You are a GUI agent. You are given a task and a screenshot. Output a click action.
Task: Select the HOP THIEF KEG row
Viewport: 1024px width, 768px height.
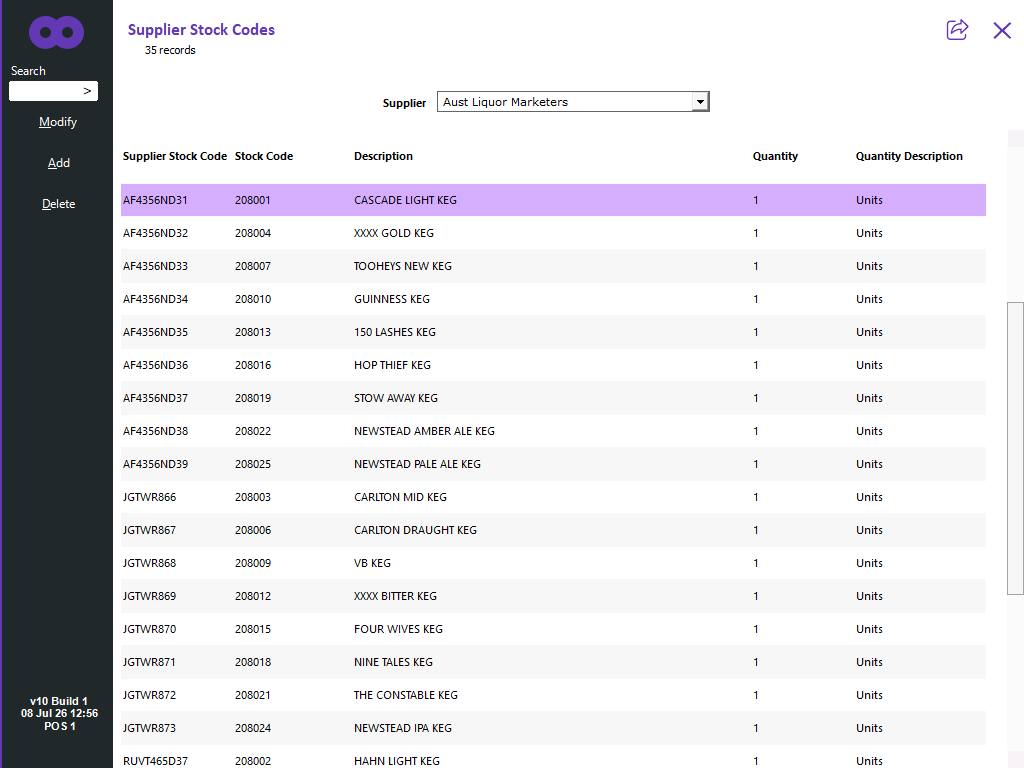pyautogui.click(x=553, y=365)
